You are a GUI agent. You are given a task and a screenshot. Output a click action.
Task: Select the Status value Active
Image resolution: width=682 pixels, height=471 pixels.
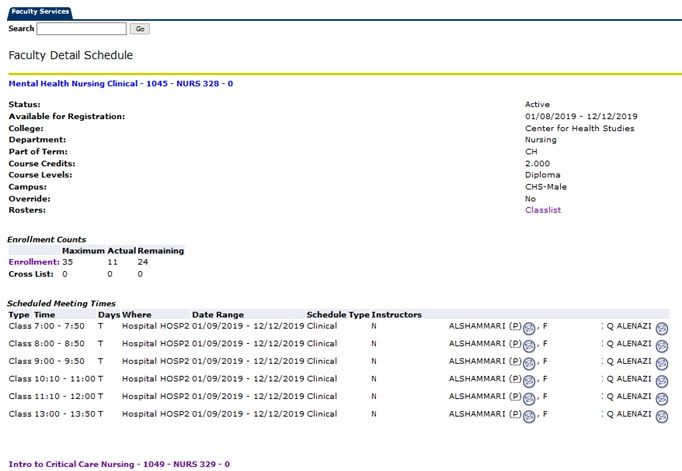click(x=537, y=104)
